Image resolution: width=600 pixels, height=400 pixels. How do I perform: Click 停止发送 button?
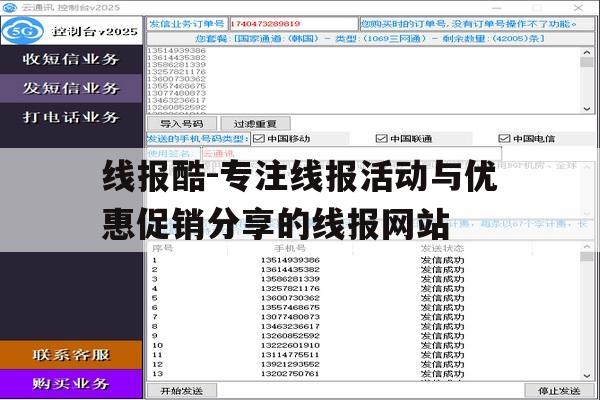pos(559,391)
